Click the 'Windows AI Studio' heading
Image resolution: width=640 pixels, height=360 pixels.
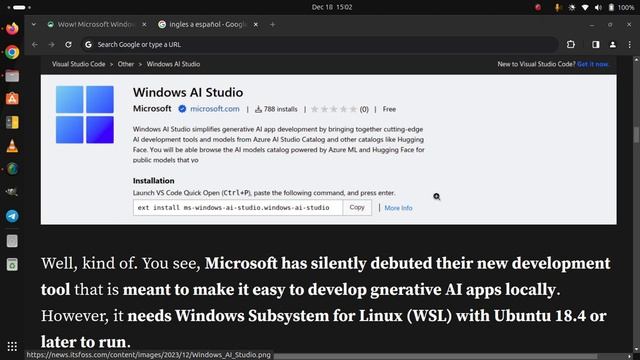pyautogui.click(x=188, y=92)
